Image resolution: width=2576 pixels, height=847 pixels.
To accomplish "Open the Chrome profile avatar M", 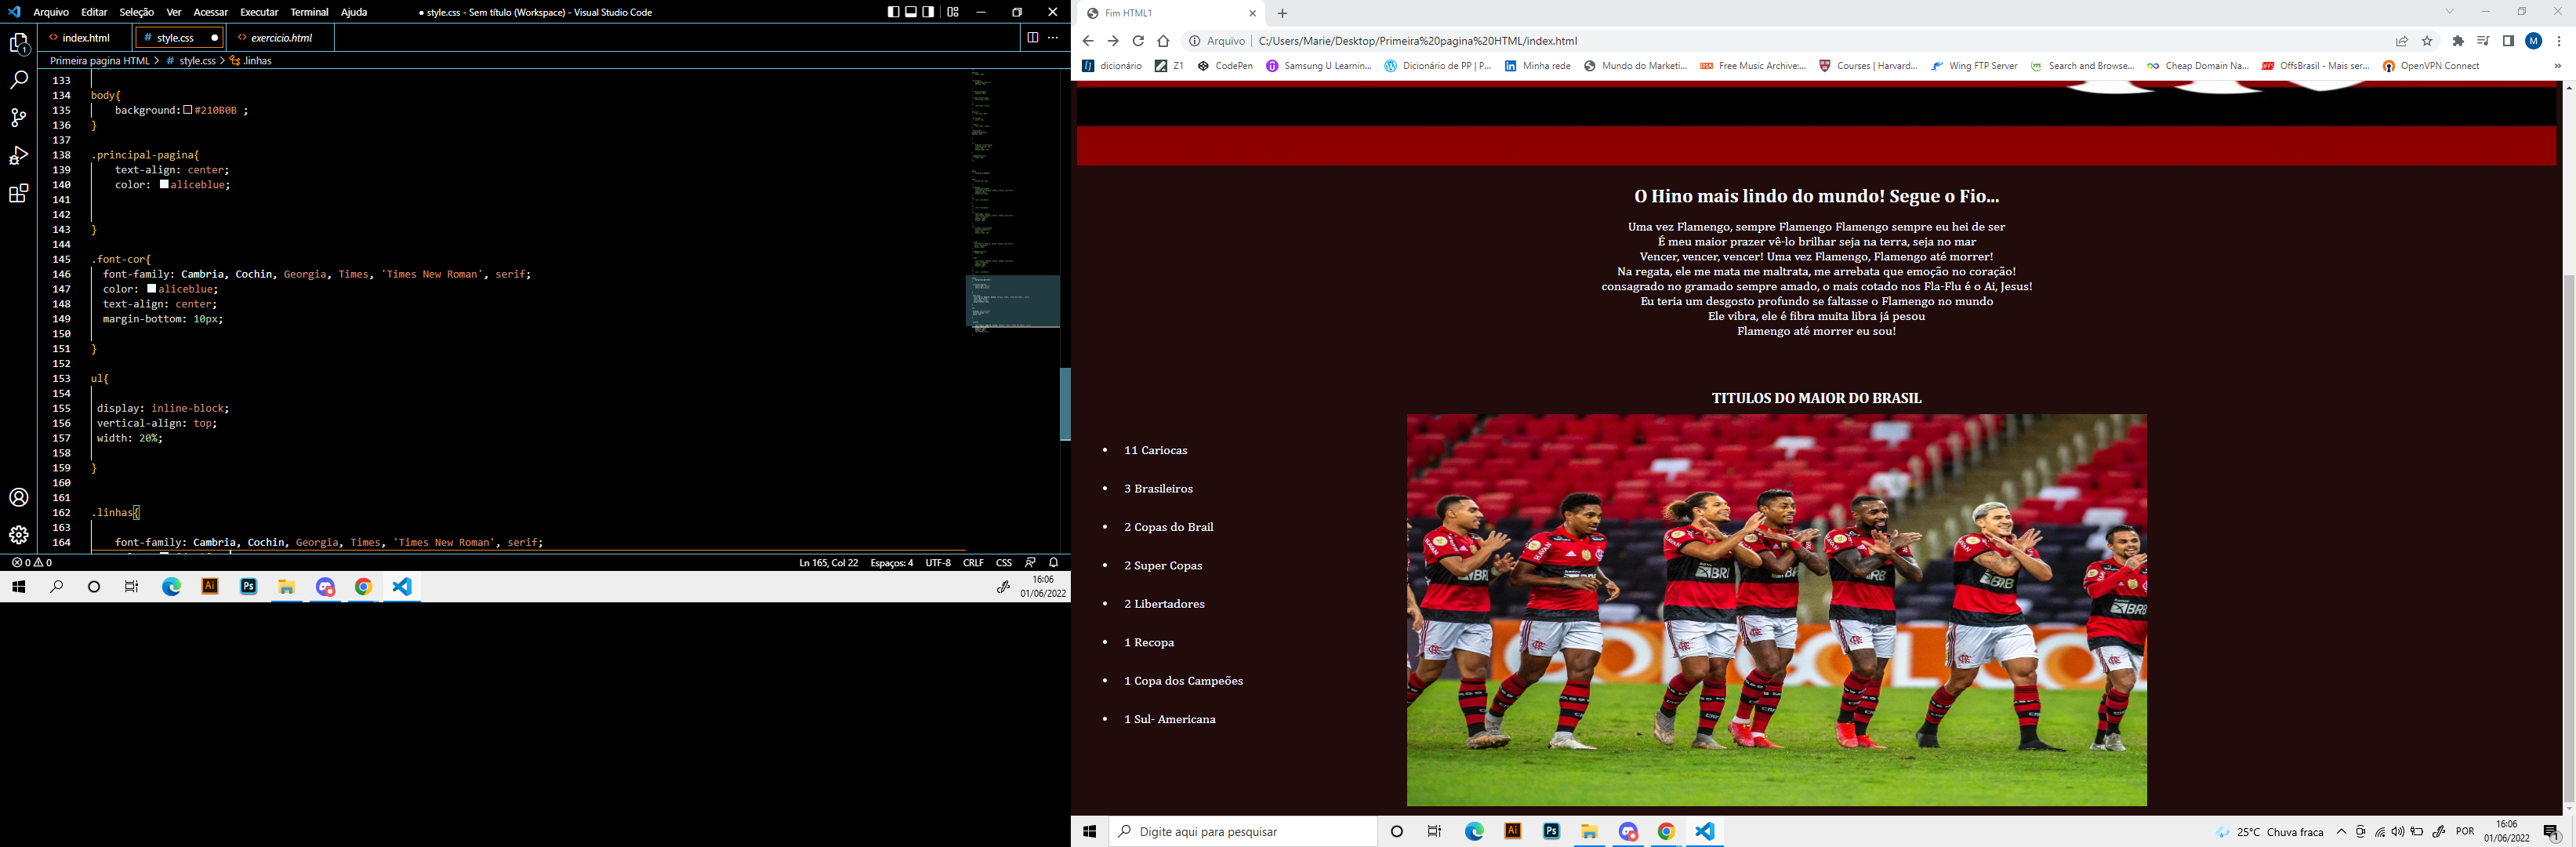I will (2533, 41).
